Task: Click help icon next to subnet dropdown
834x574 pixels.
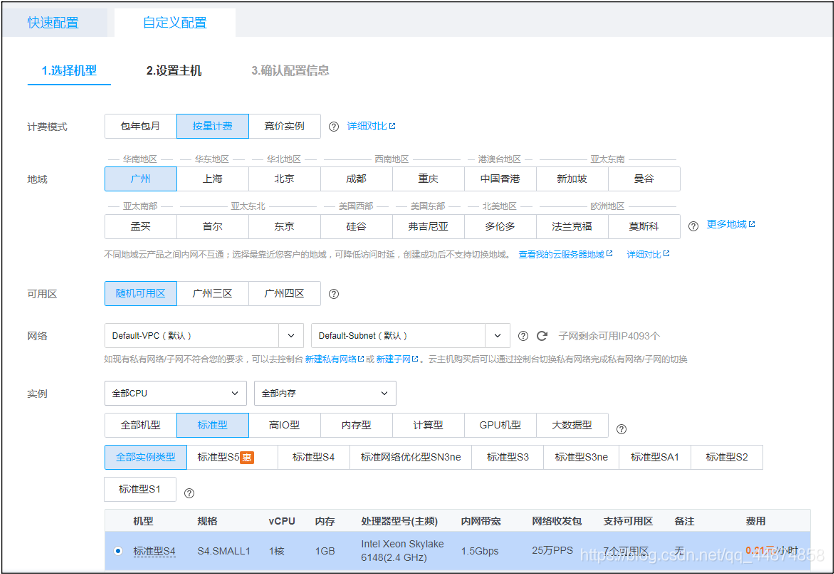Action: [x=523, y=336]
